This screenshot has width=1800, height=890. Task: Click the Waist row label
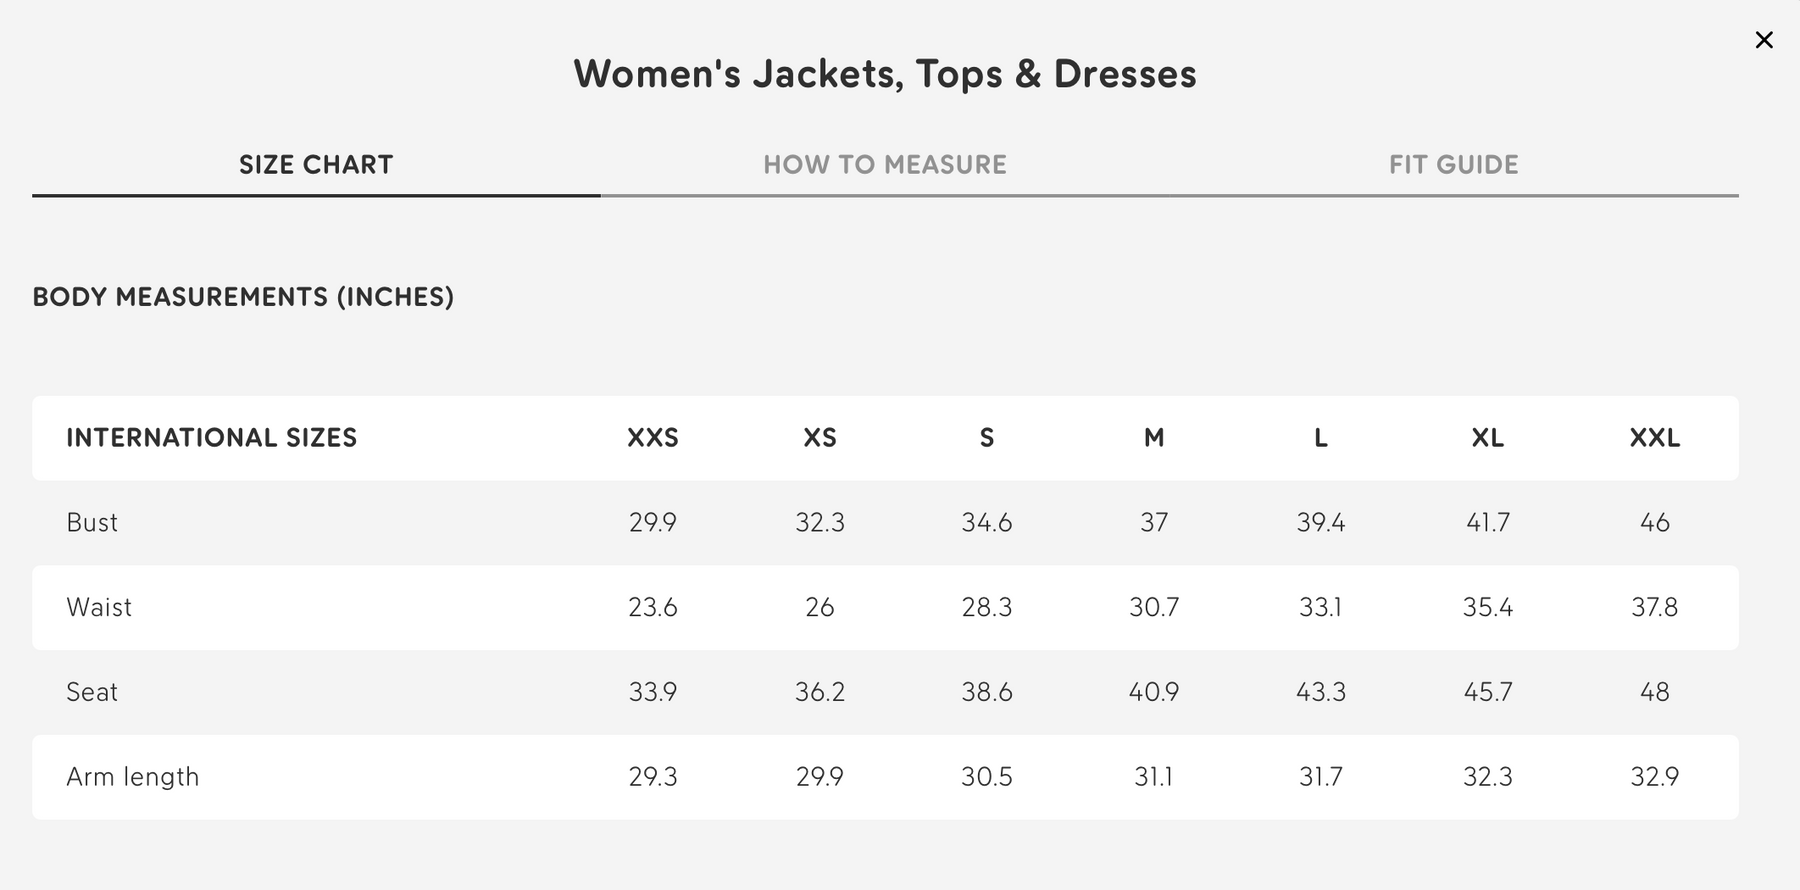pos(99,608)
